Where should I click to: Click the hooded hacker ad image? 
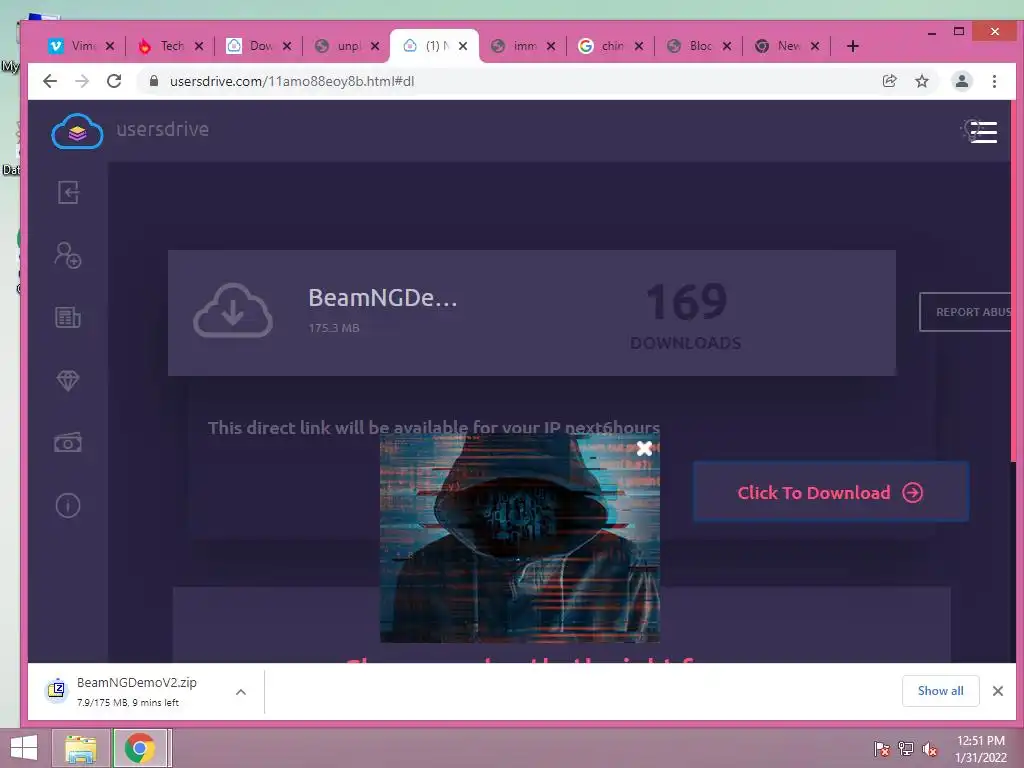(x=520, y=539)
